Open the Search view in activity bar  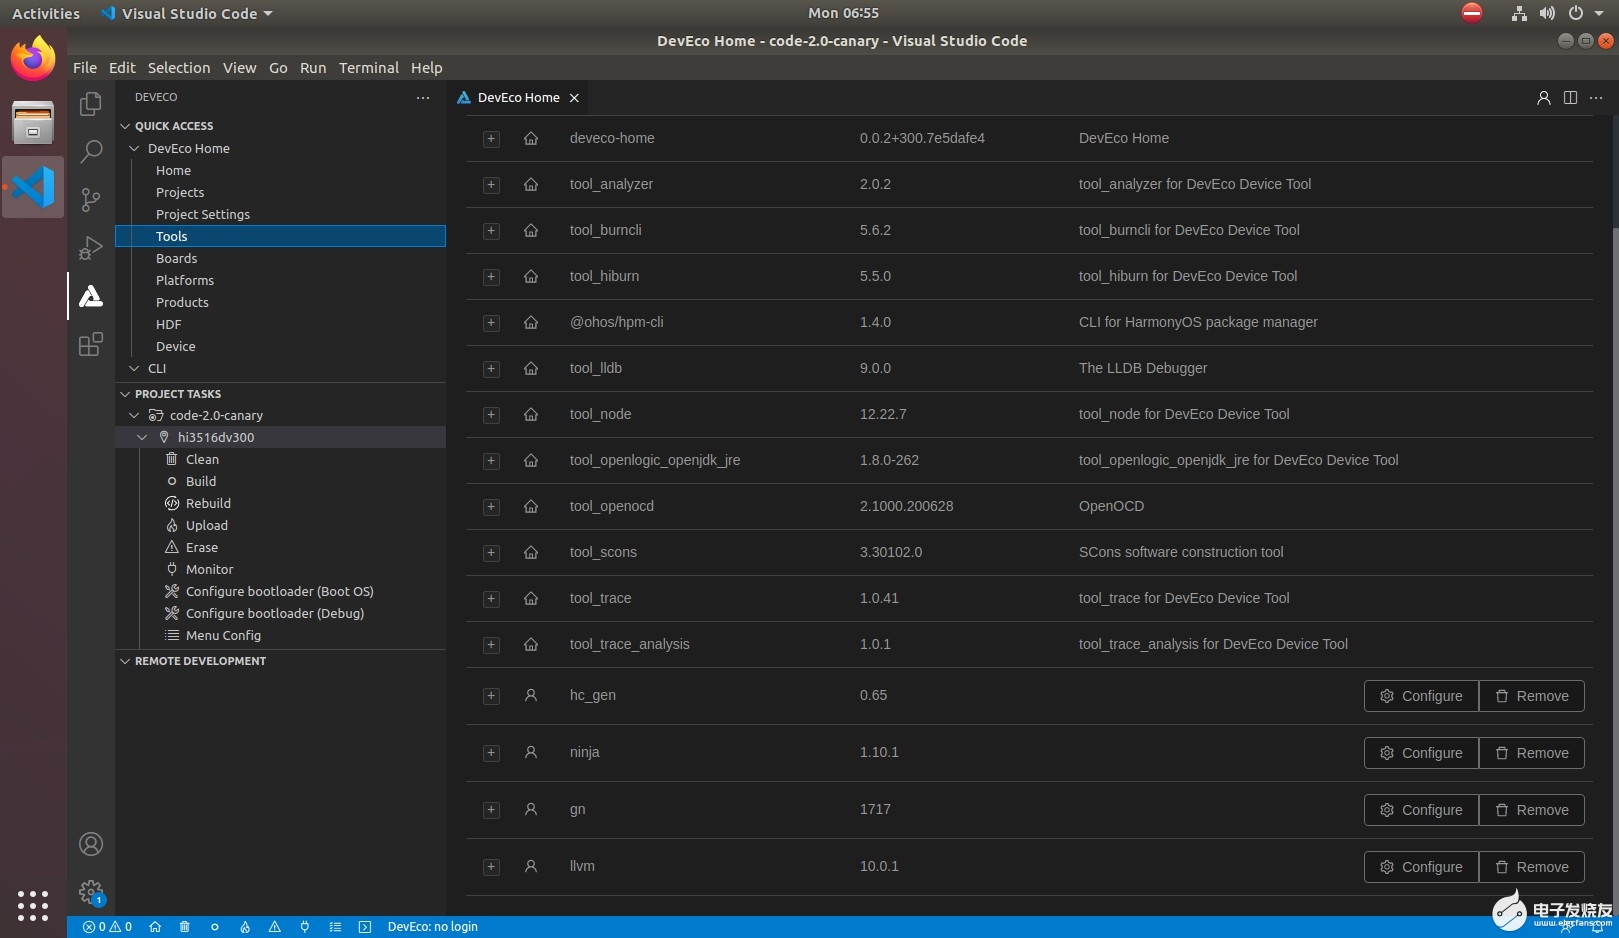point(91,151)
